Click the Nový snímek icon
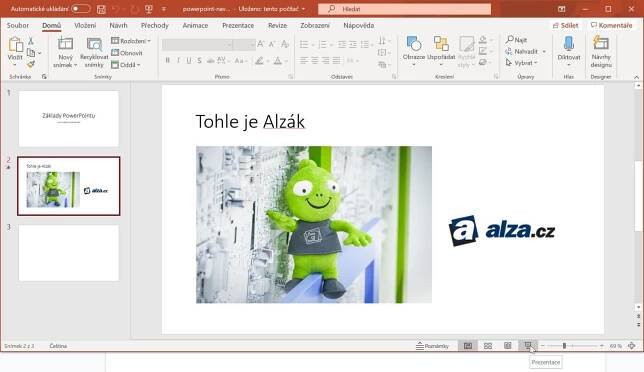The width and height of the screenshot is (644, 372). 65,44
